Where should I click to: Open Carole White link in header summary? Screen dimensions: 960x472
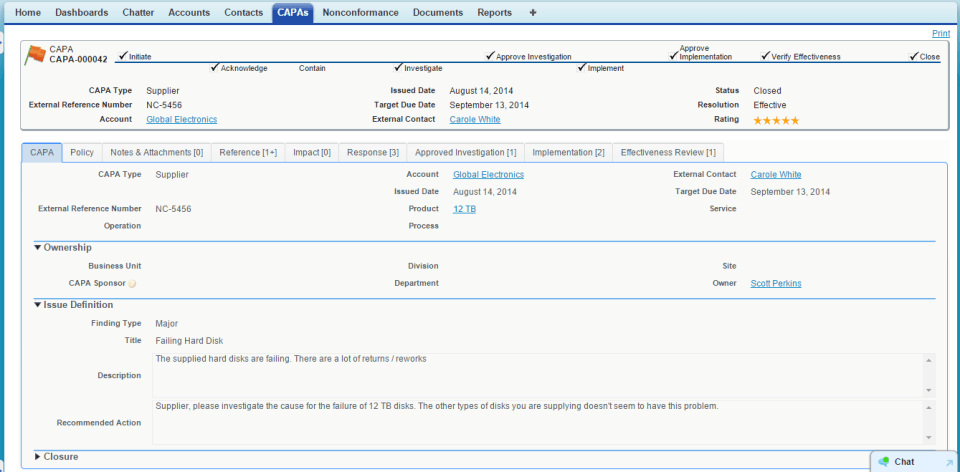pos(475,120)
